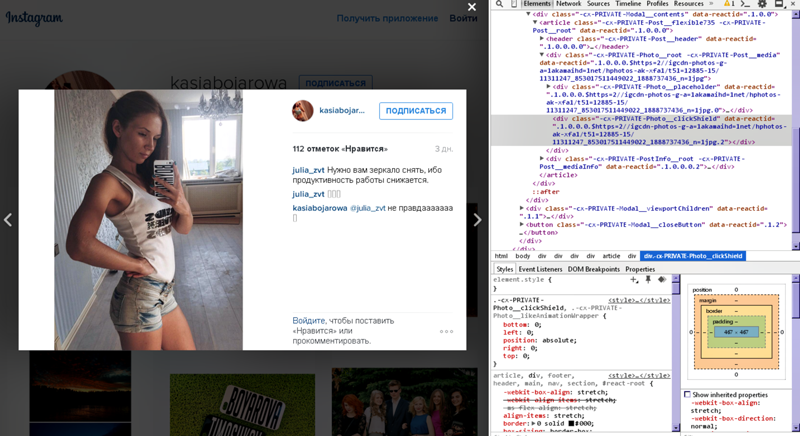Click the green padding box in metrics
Screen dimensions: 800x436
tap(736, 332)
